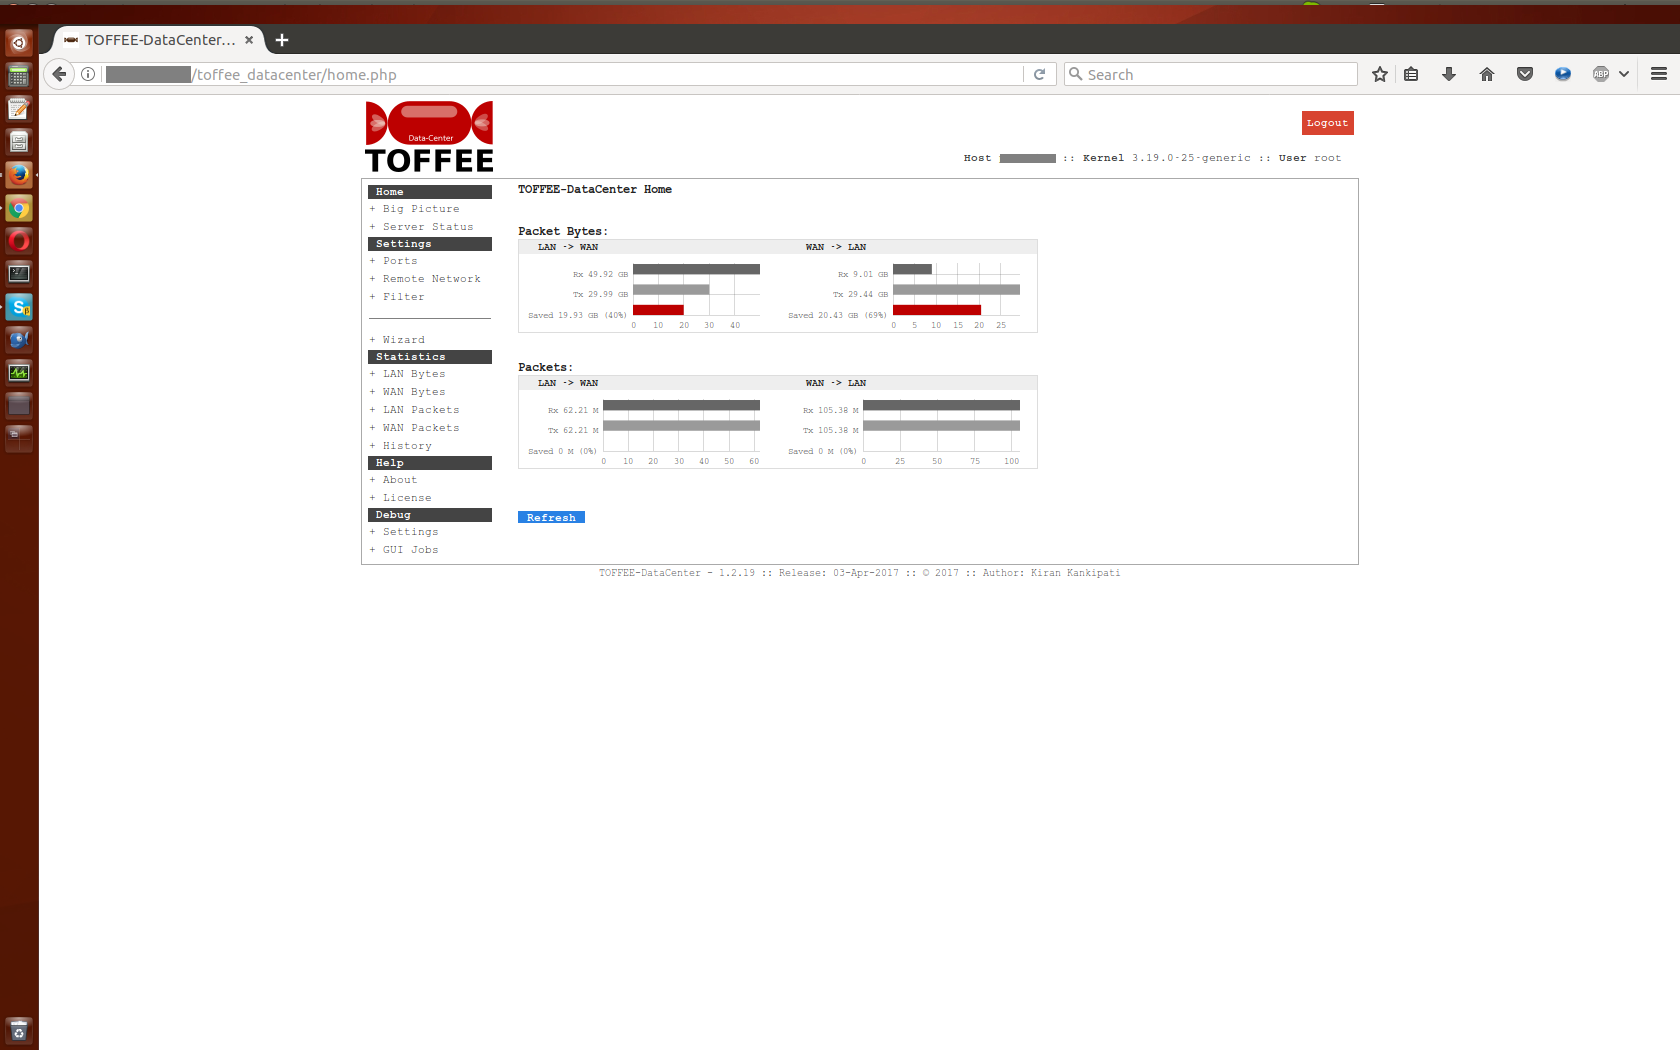
Task: Open a new tab with the plus button
Action: 282,40
